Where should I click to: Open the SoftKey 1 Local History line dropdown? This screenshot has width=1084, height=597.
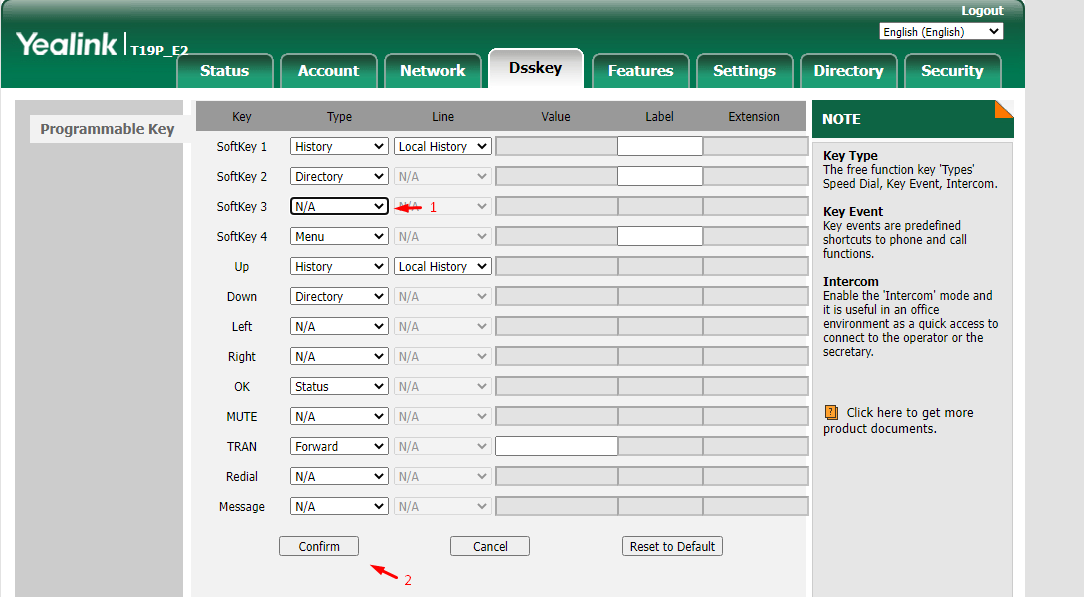click(442, 146)
